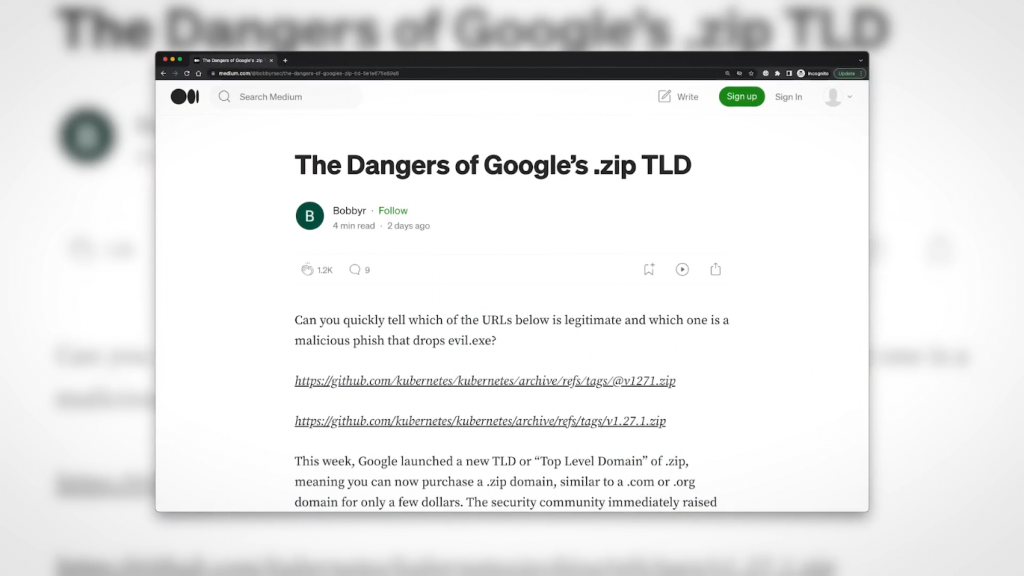Select 'The Dangers of Google's .zip' tab
The image size is (1024, 576).
click(x=232, y=60)
